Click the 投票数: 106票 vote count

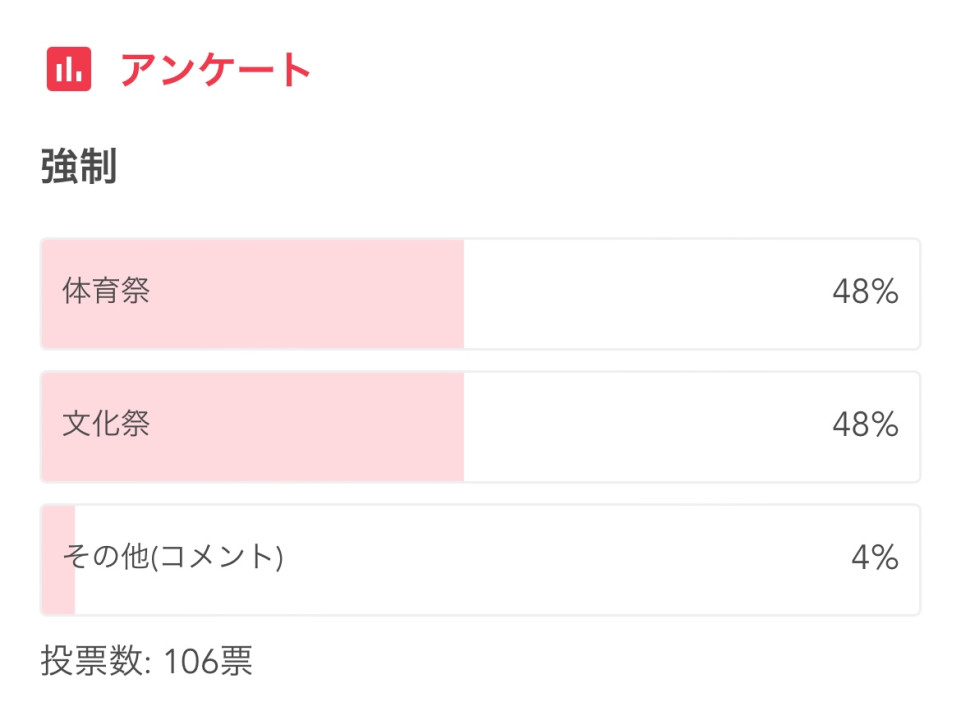coord(146,661)
